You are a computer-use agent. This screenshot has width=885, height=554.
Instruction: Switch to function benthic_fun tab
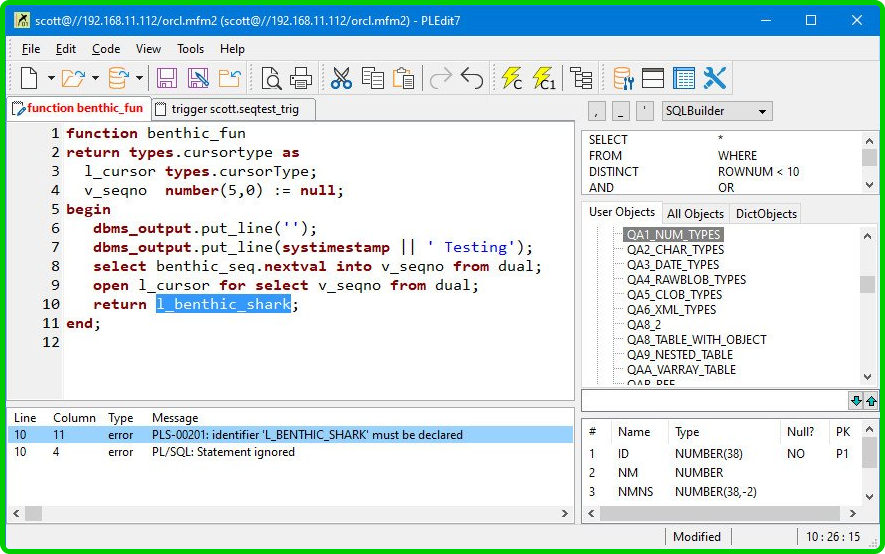[x=79, y=108]
